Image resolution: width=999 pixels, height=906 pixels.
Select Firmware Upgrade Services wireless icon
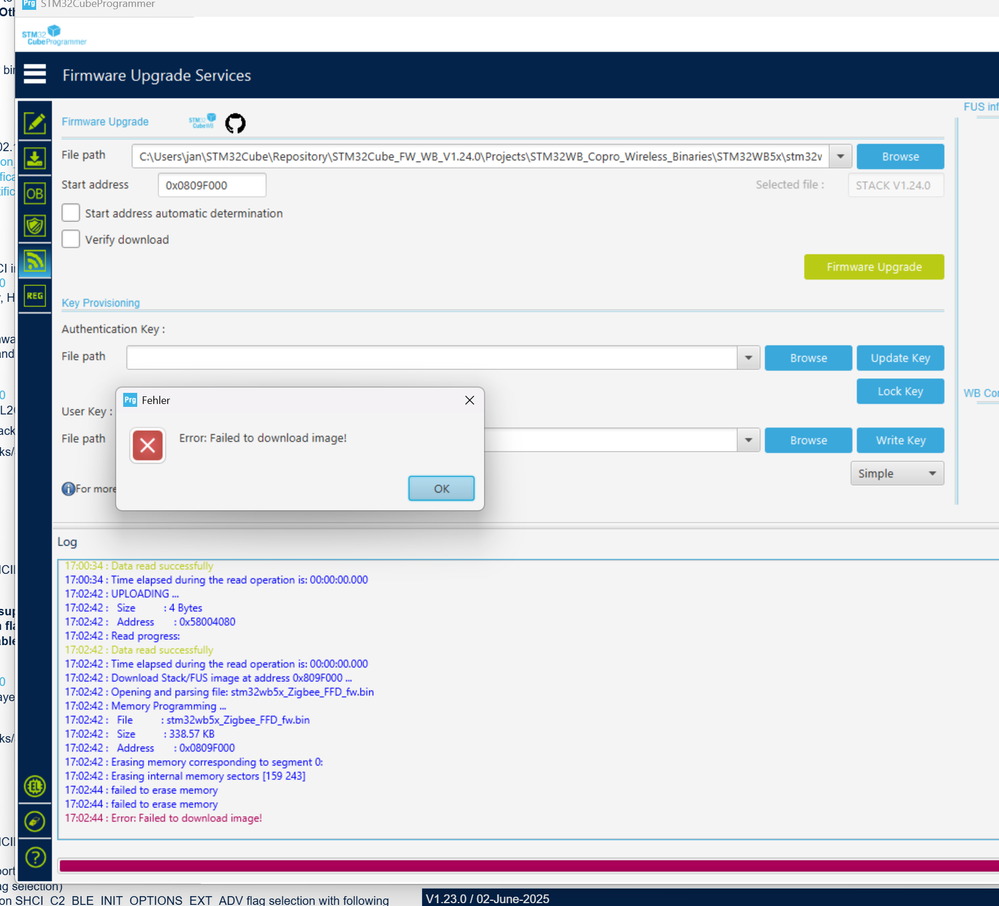point(34,261)
